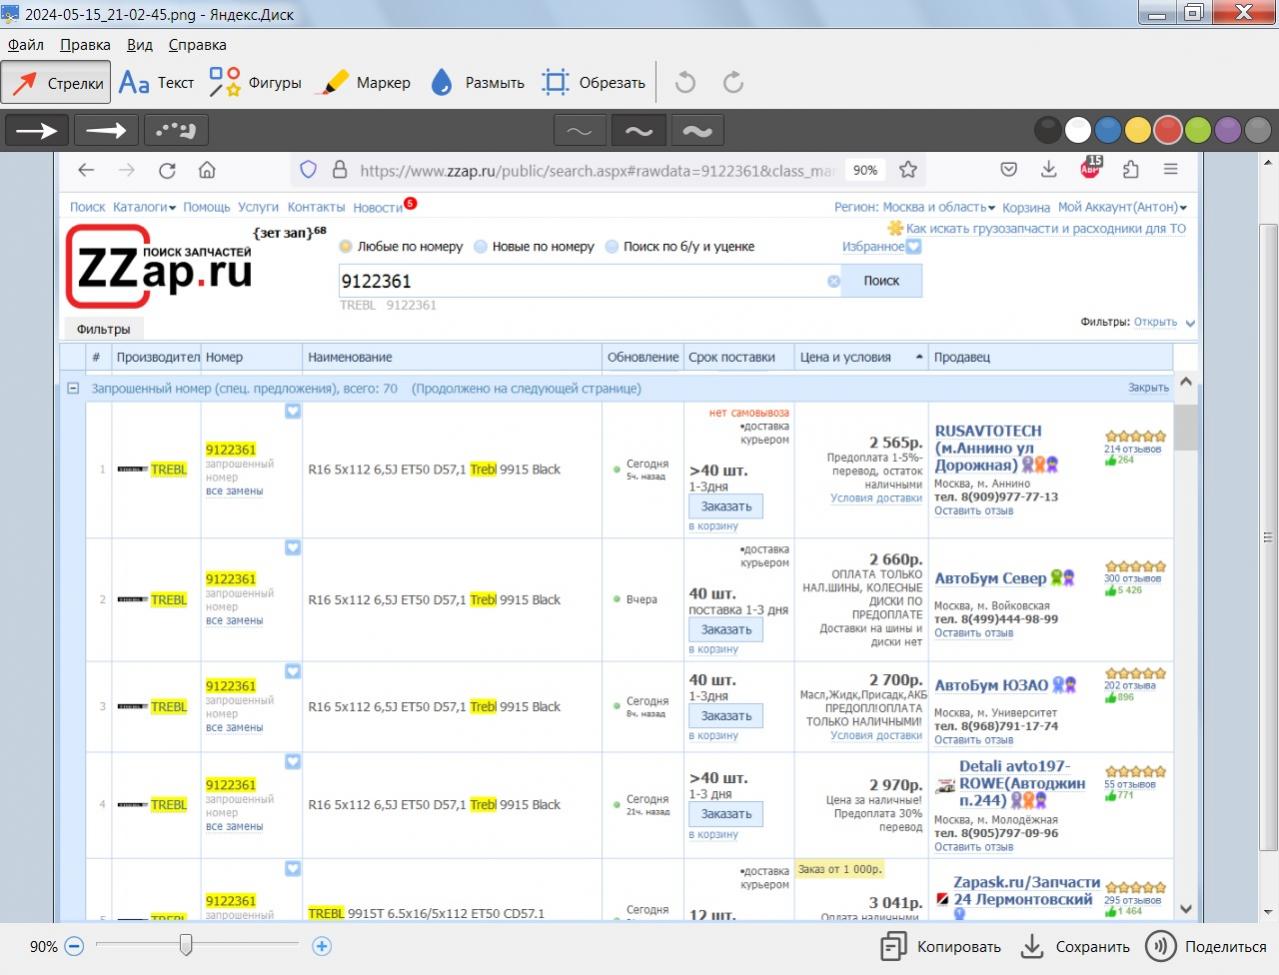Select the thickest line thickness

coord(698,131)
